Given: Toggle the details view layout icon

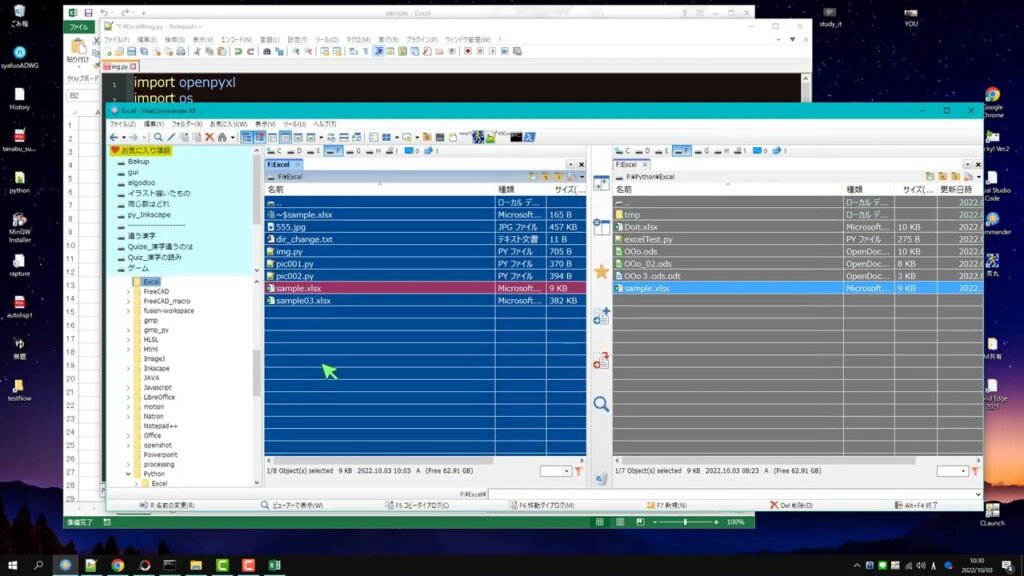Looking at the screenshot, I should [x=373, y=136].
